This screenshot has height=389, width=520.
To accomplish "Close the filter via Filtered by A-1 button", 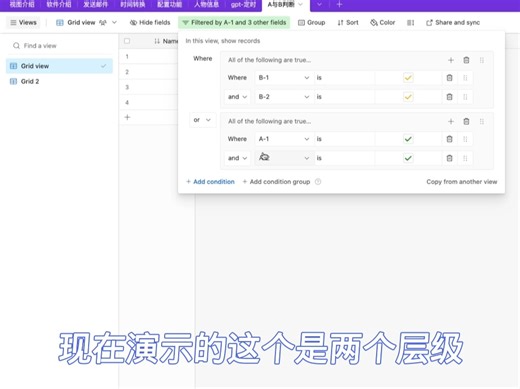I will point(234,23).
